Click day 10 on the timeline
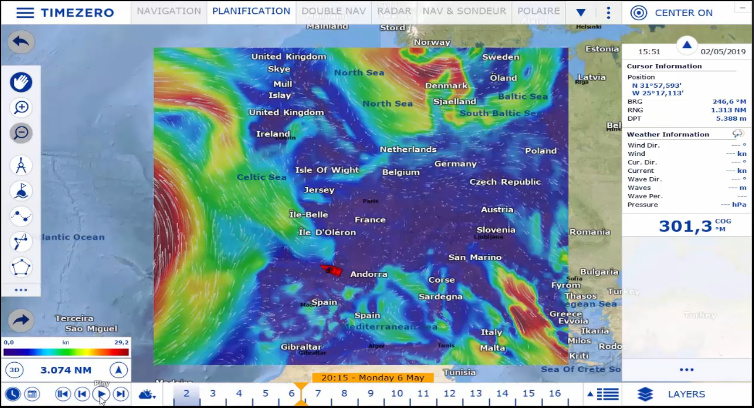This screenshot has width=754, height=408. click(397, 394)
